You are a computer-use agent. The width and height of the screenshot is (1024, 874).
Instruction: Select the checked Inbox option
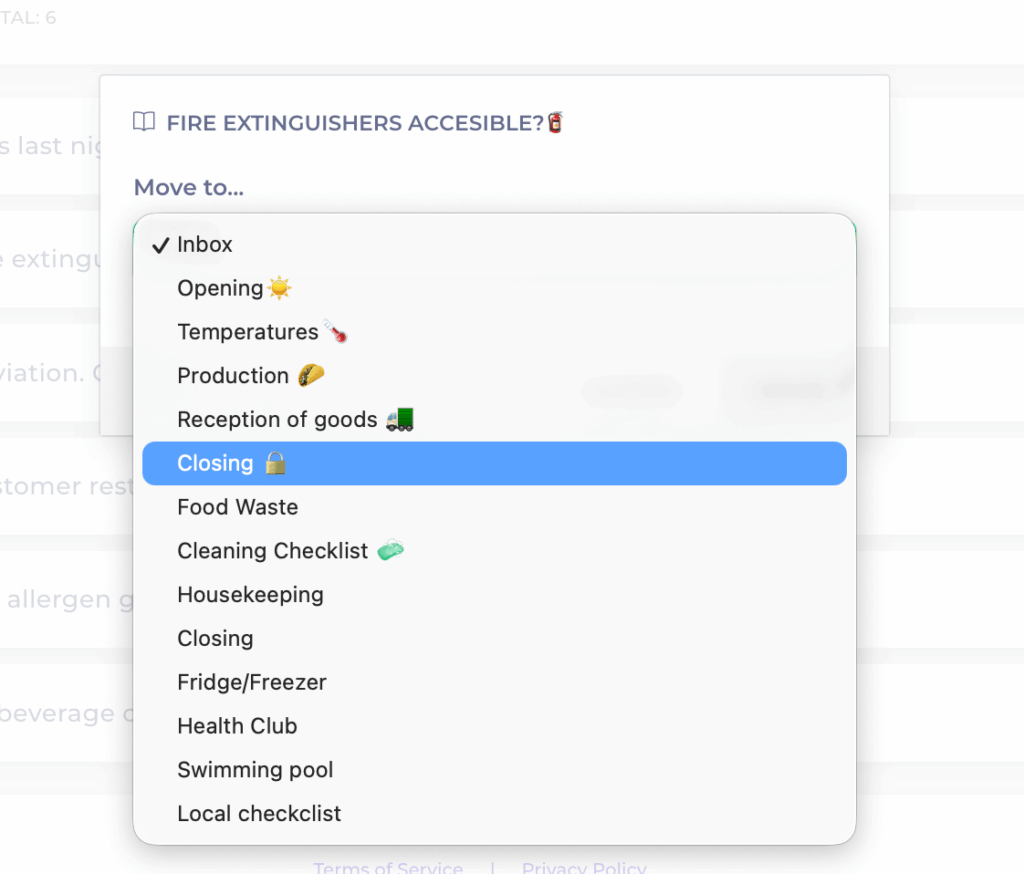tap(205, 245)
